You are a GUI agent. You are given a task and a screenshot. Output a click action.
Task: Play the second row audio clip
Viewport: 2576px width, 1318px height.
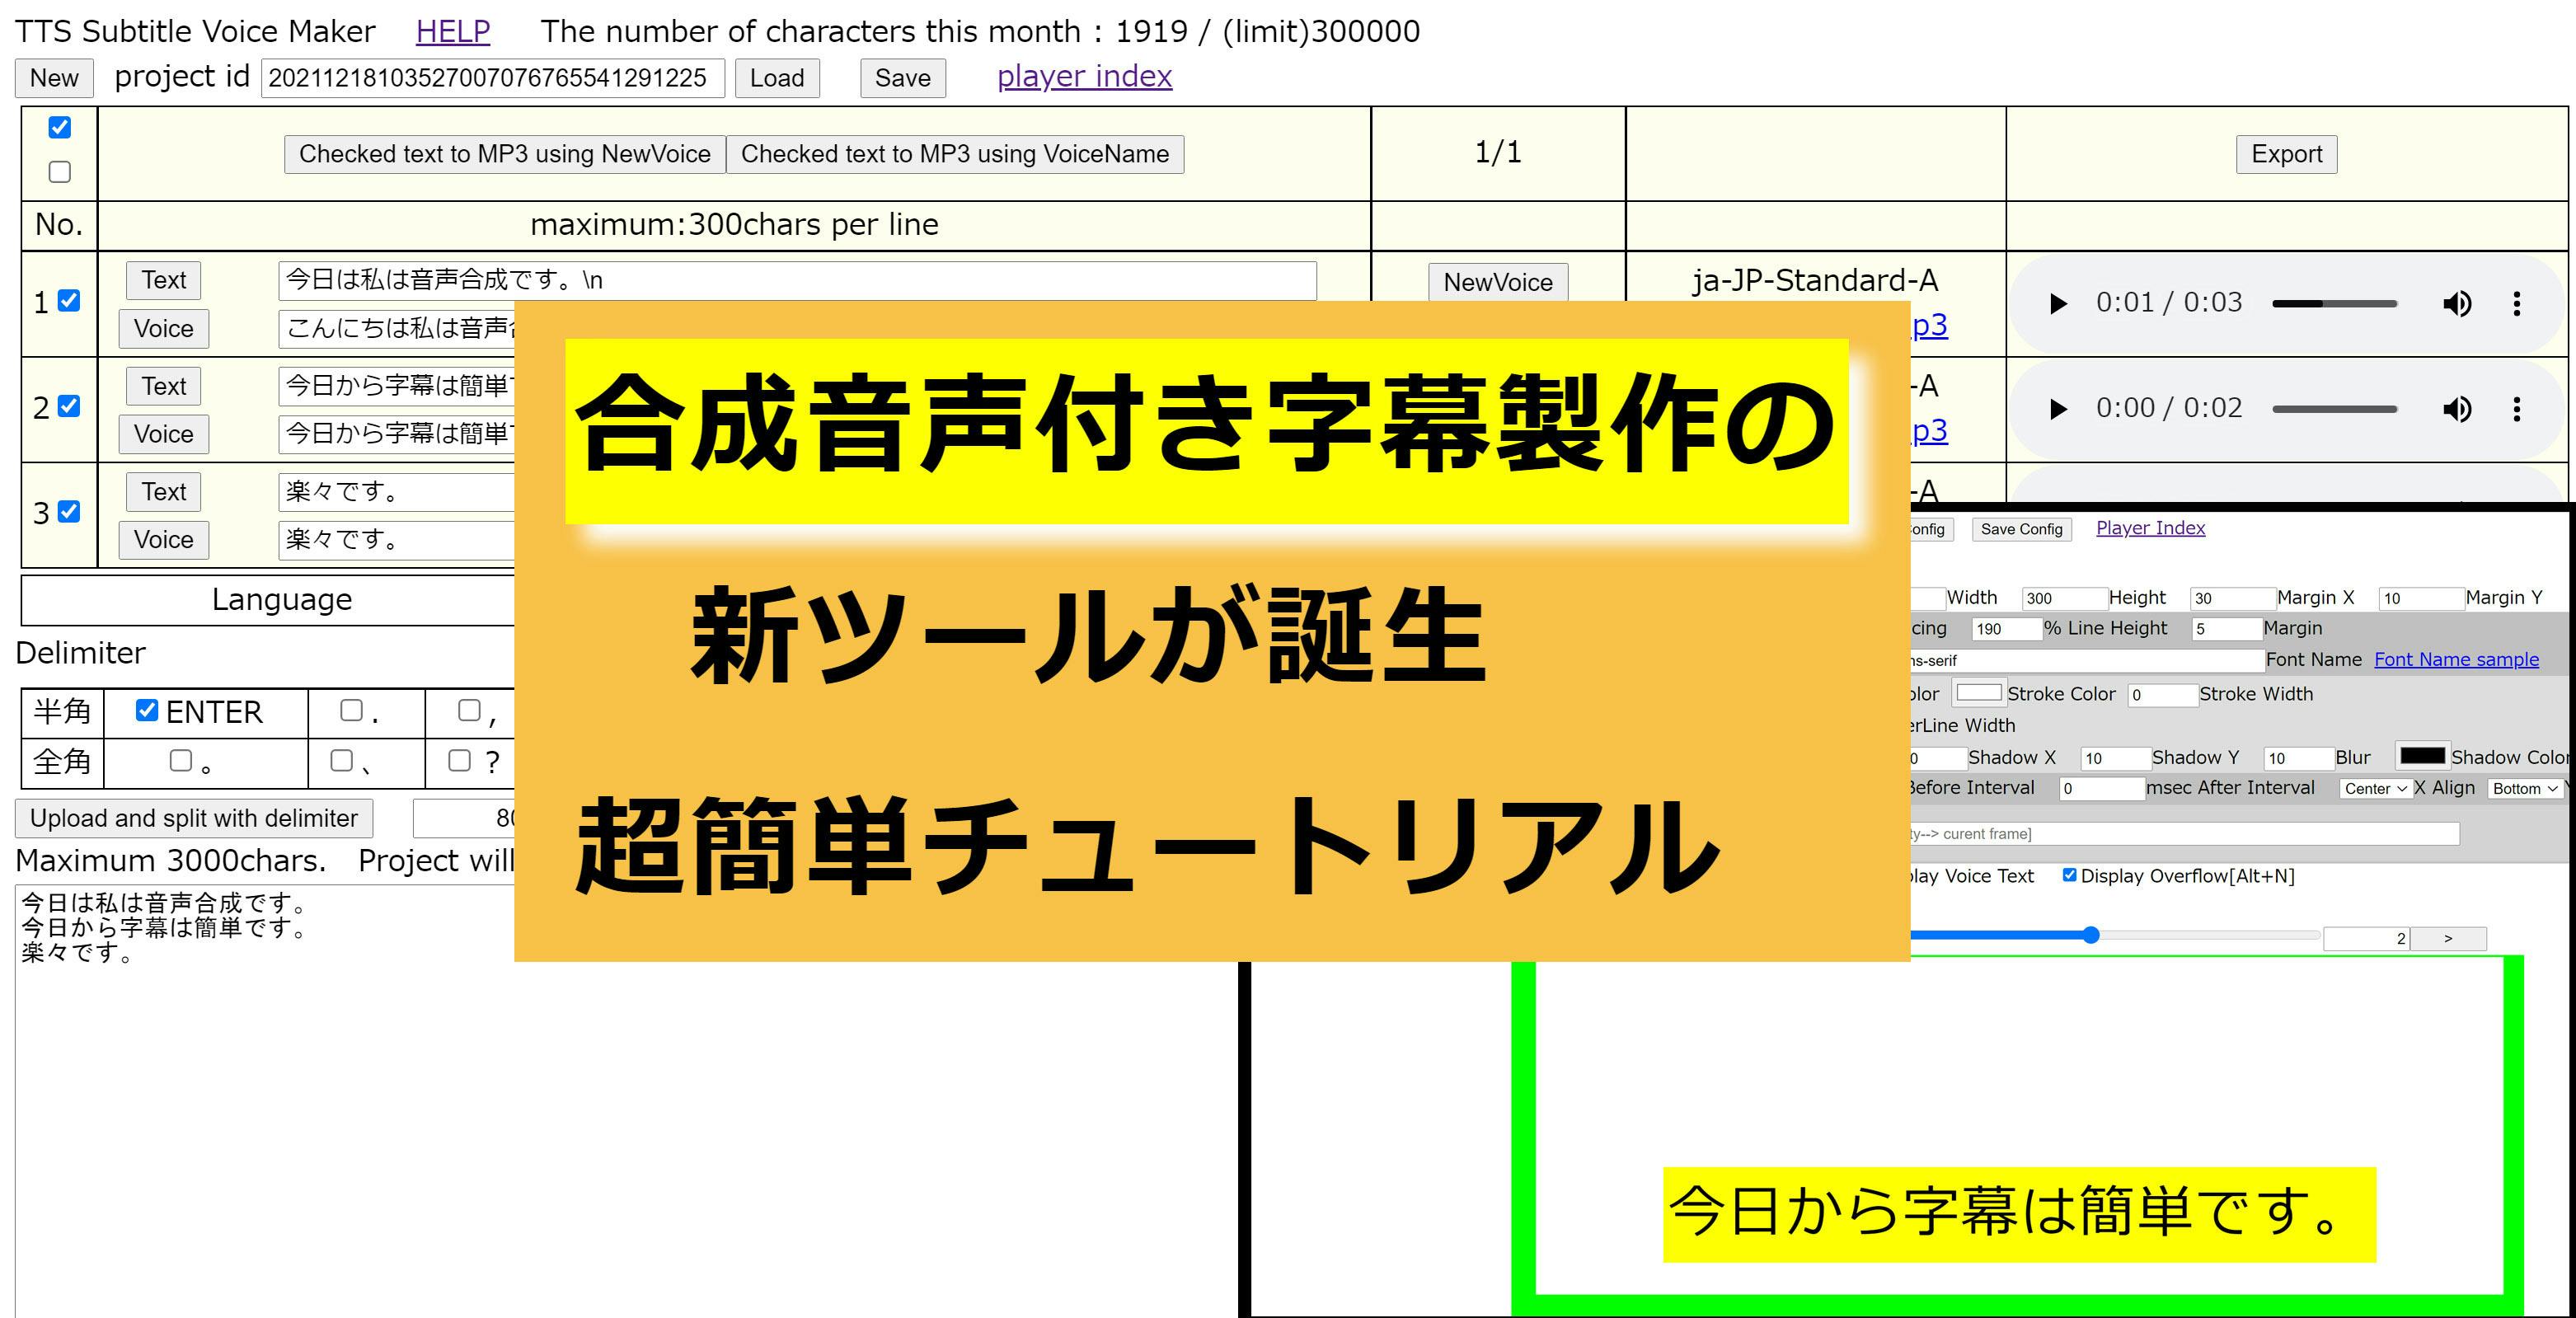[x=2058, y=409]
